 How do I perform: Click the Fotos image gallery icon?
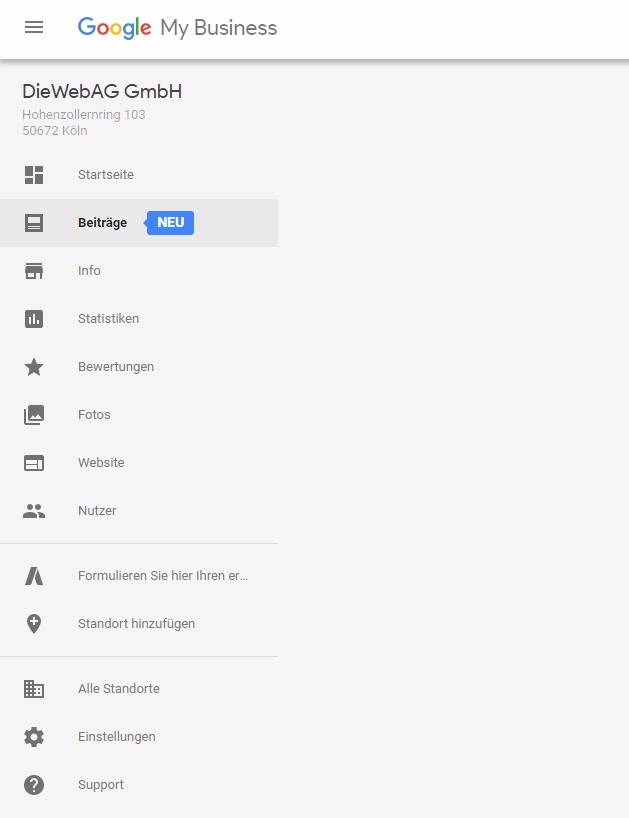click(x=34, y=415)
